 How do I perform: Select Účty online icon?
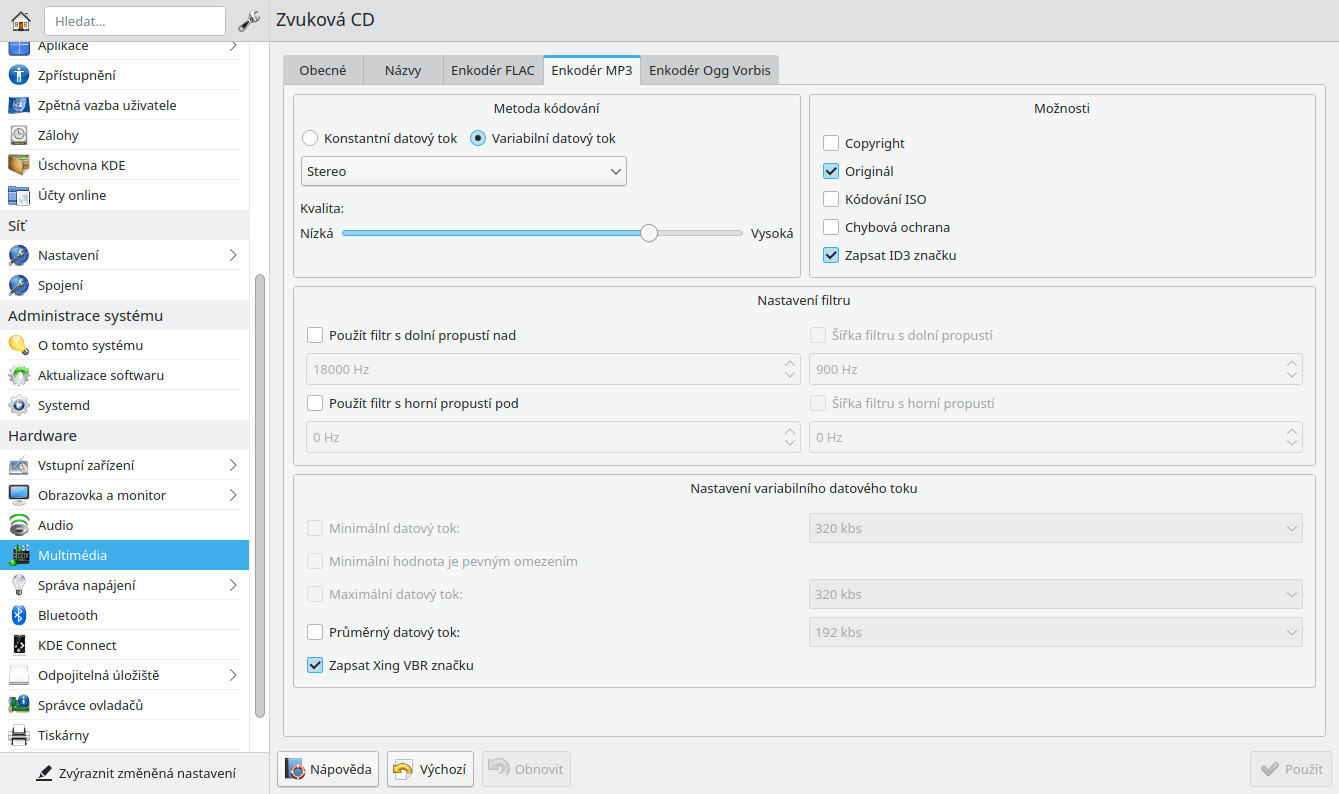(19, 195)
